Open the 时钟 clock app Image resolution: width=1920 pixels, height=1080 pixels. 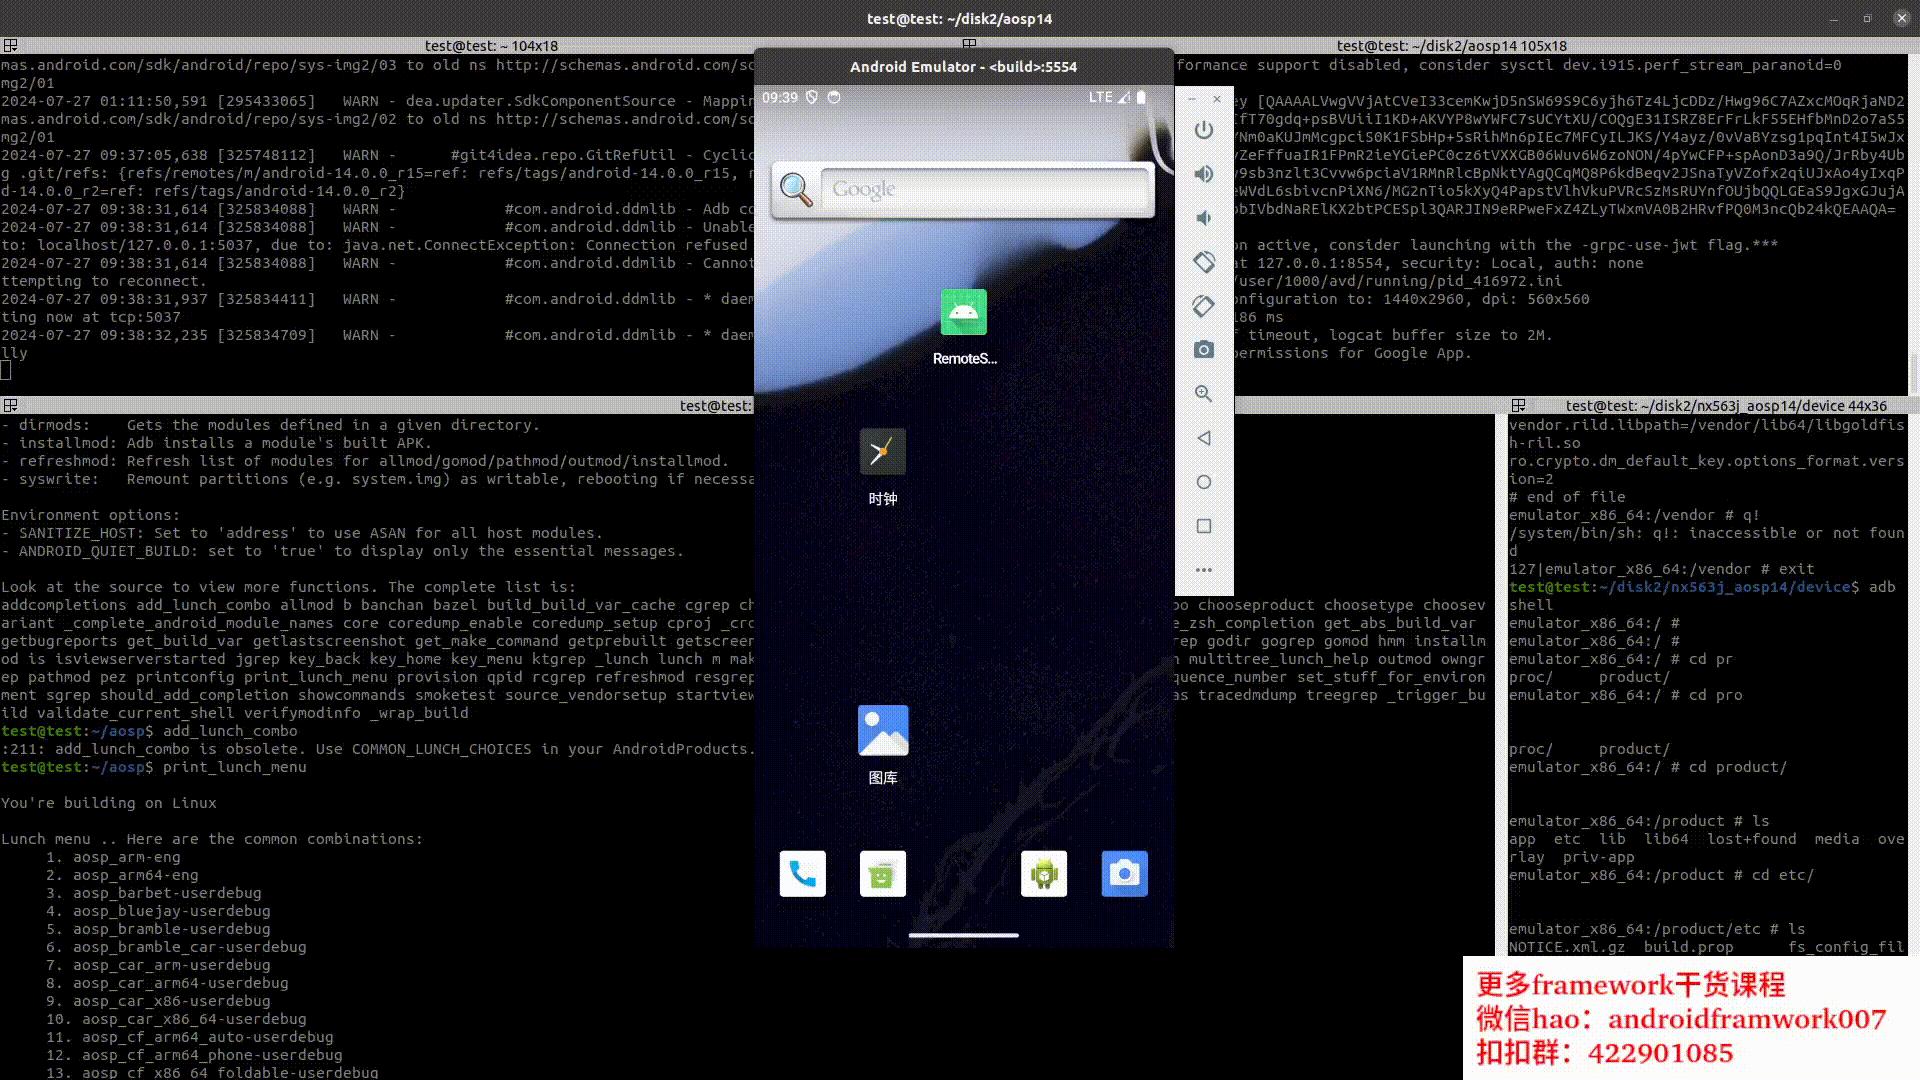[x=882, y=453]
